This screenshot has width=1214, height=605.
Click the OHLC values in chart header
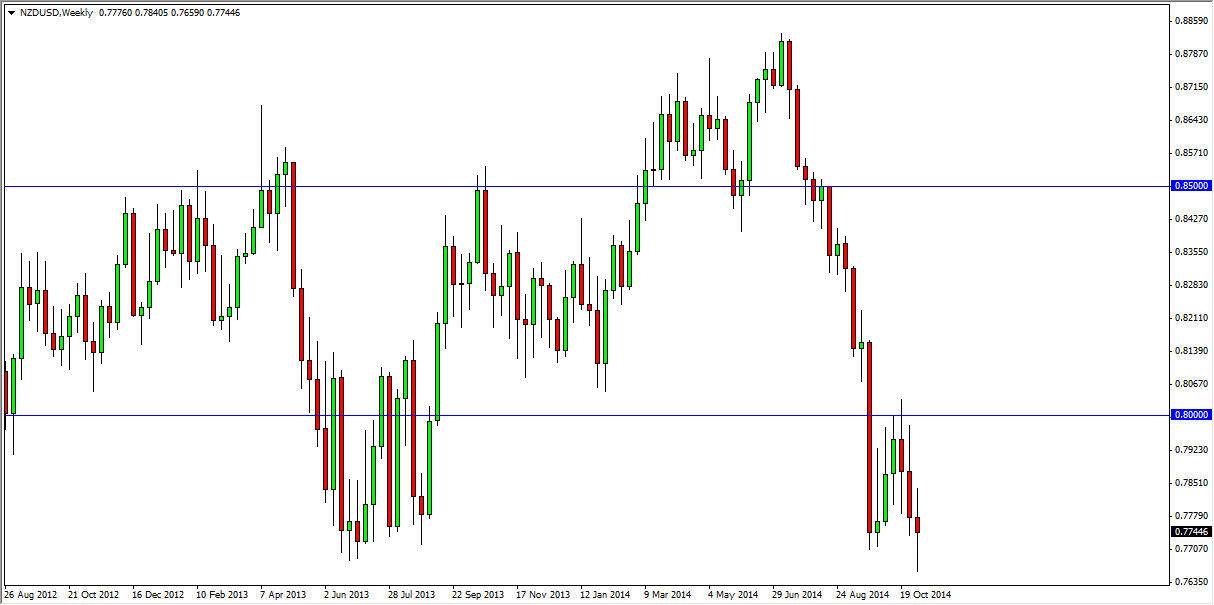tap(168, 12)
